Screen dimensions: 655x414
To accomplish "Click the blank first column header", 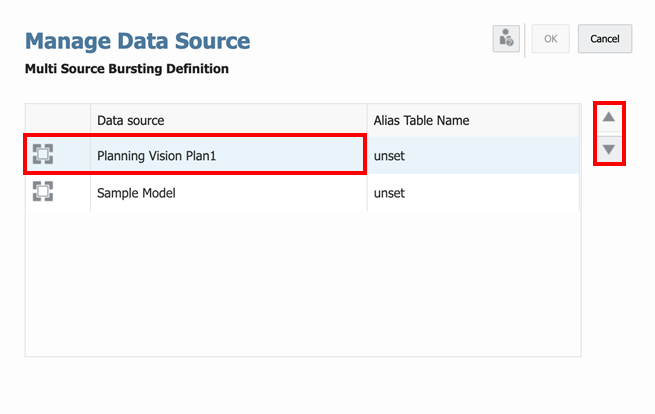I will [x=57, y=120].
